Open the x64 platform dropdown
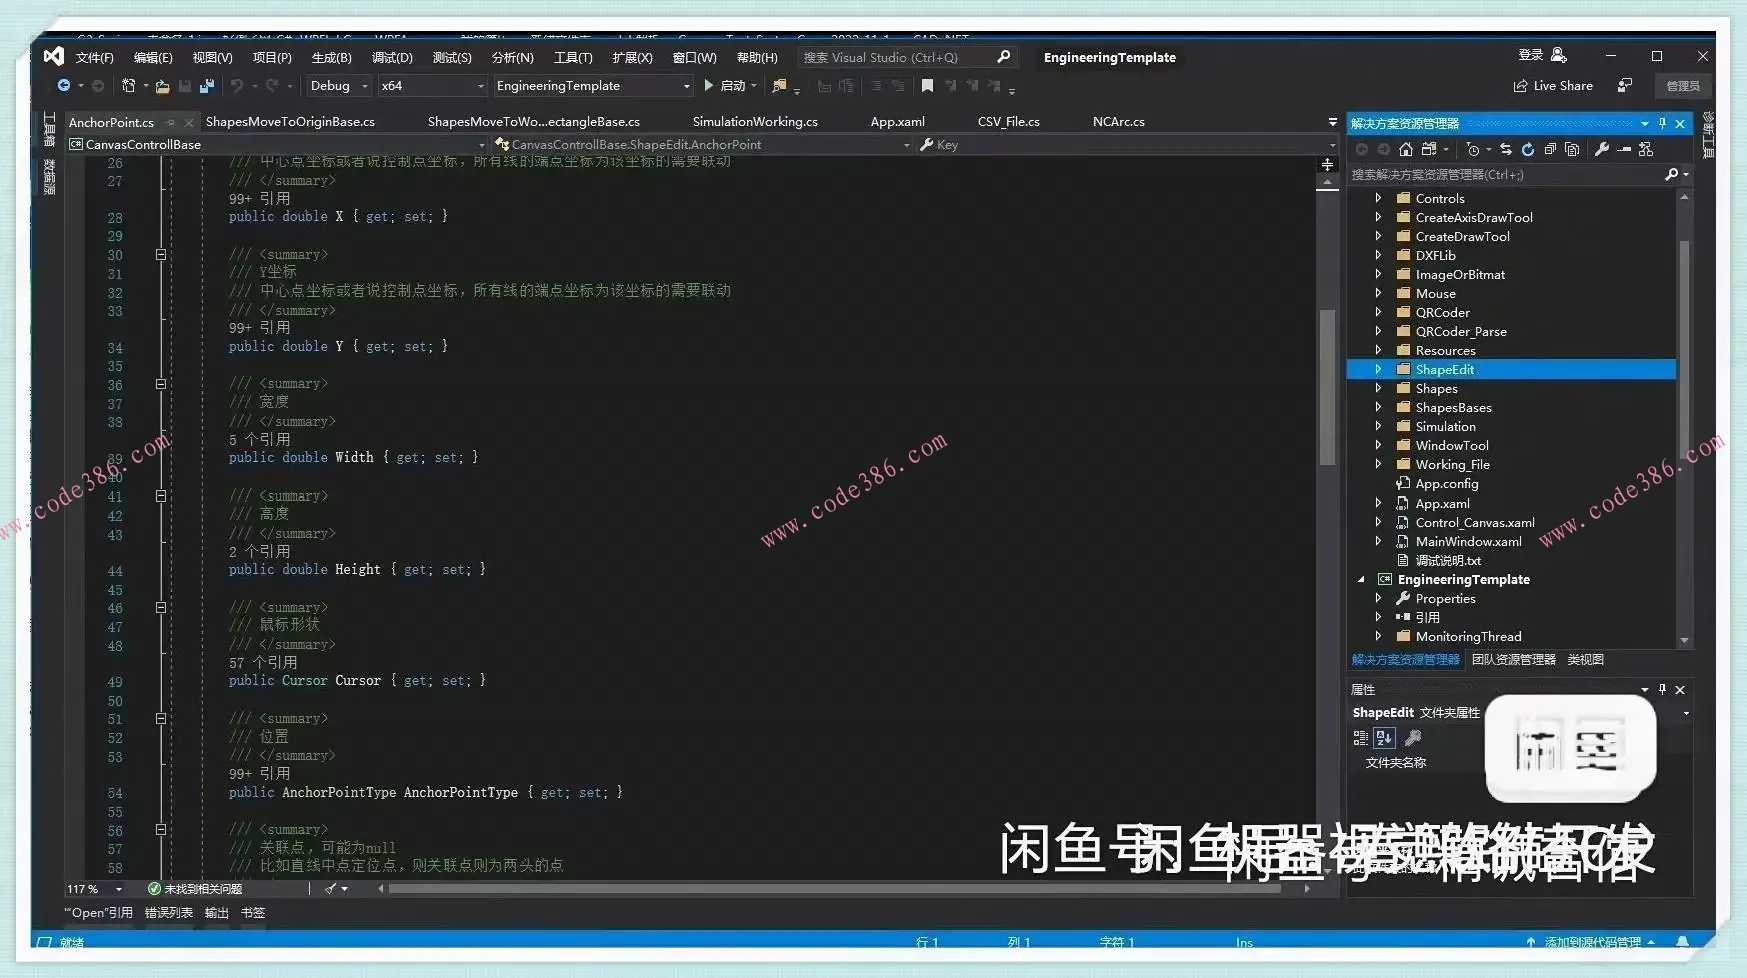 (x=432, y=86)
